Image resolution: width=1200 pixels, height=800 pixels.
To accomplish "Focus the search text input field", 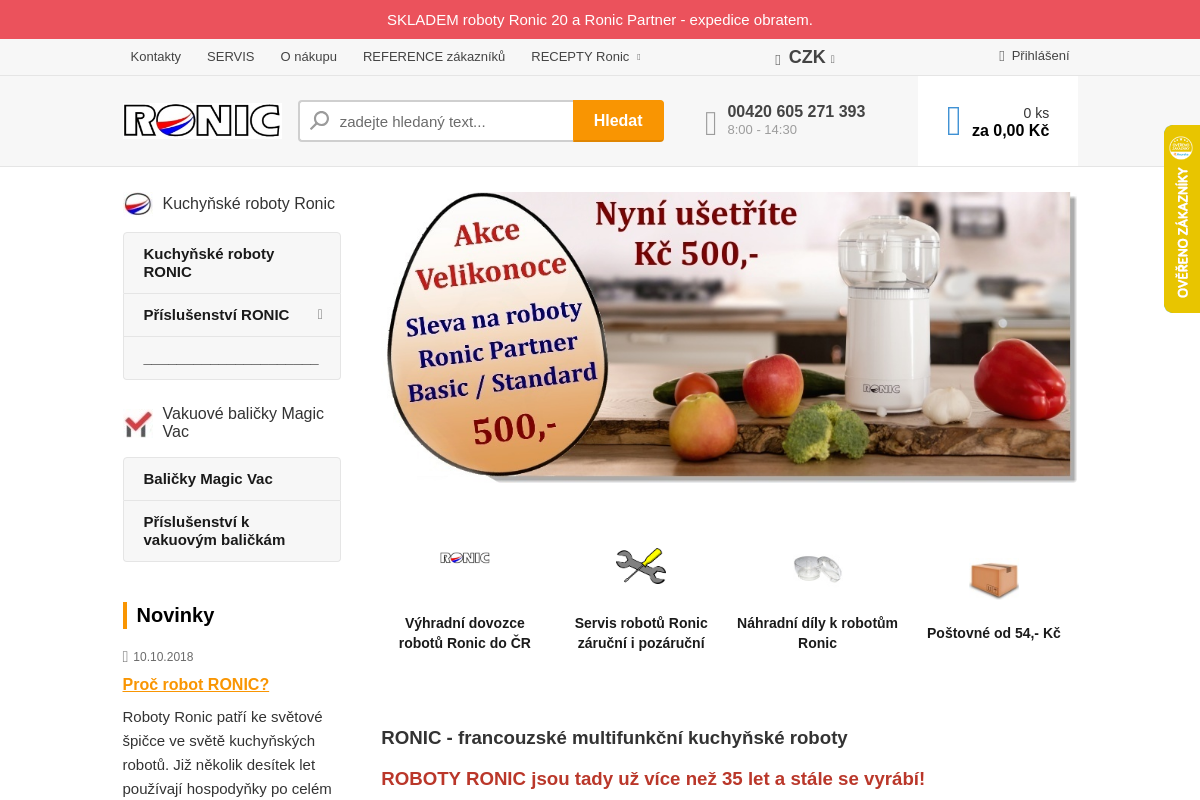I will 436,121.
